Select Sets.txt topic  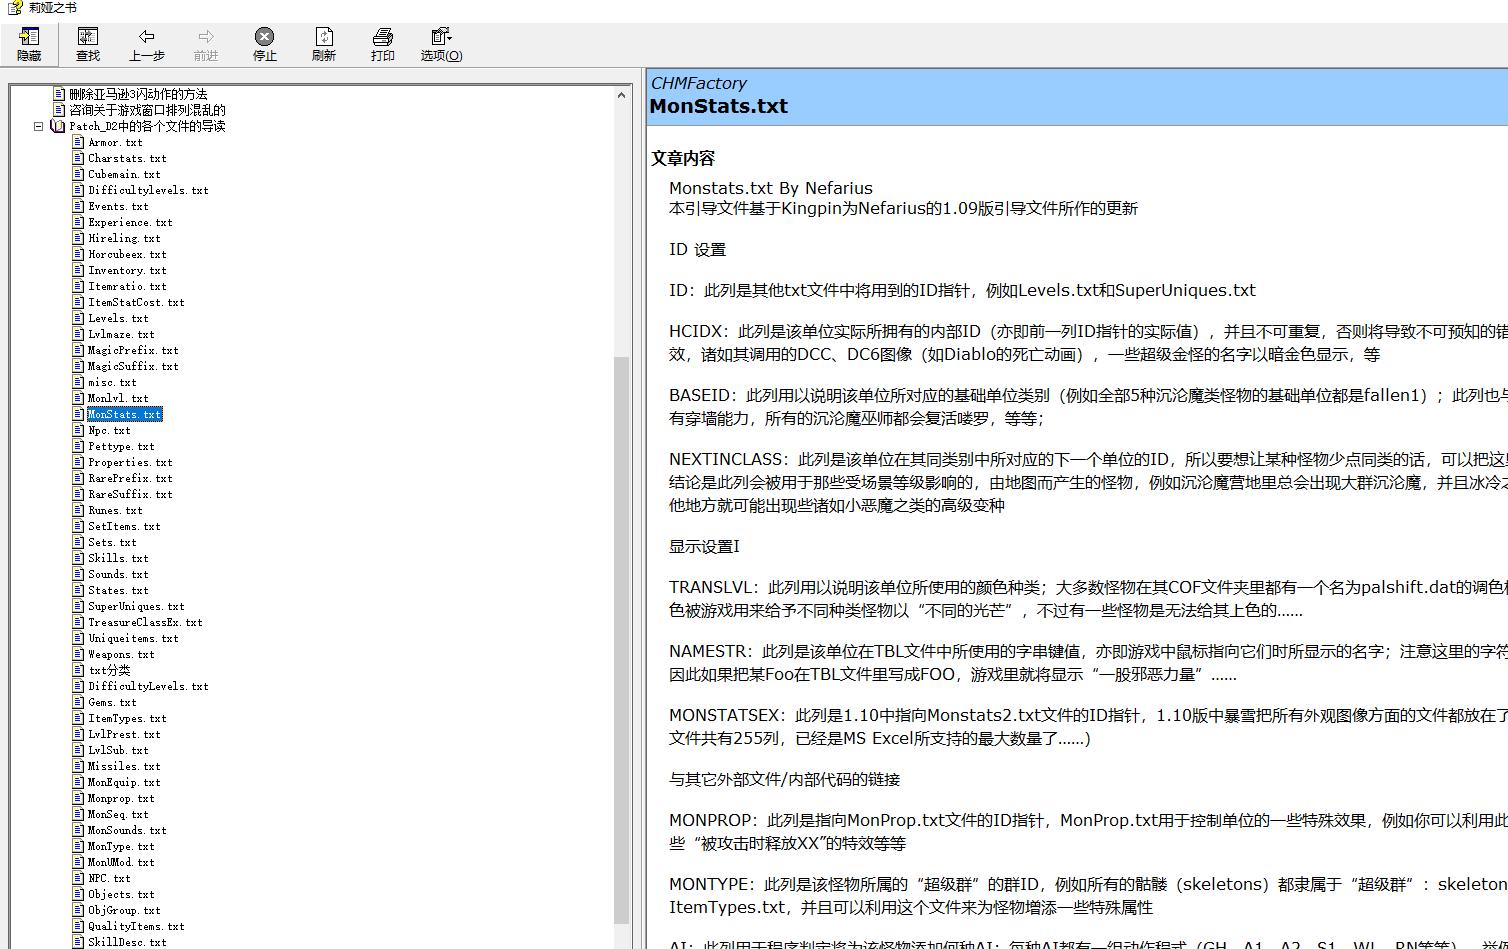112,542
